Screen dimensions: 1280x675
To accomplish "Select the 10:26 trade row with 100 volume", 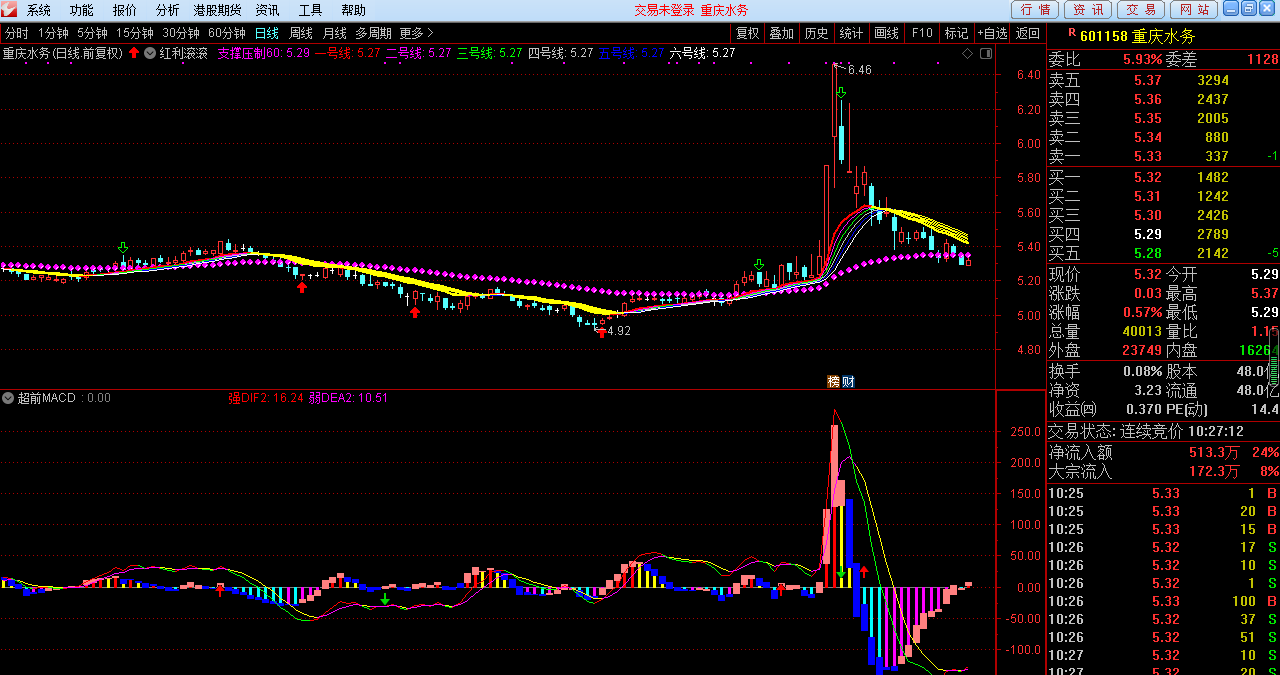I will (1162, 601).
